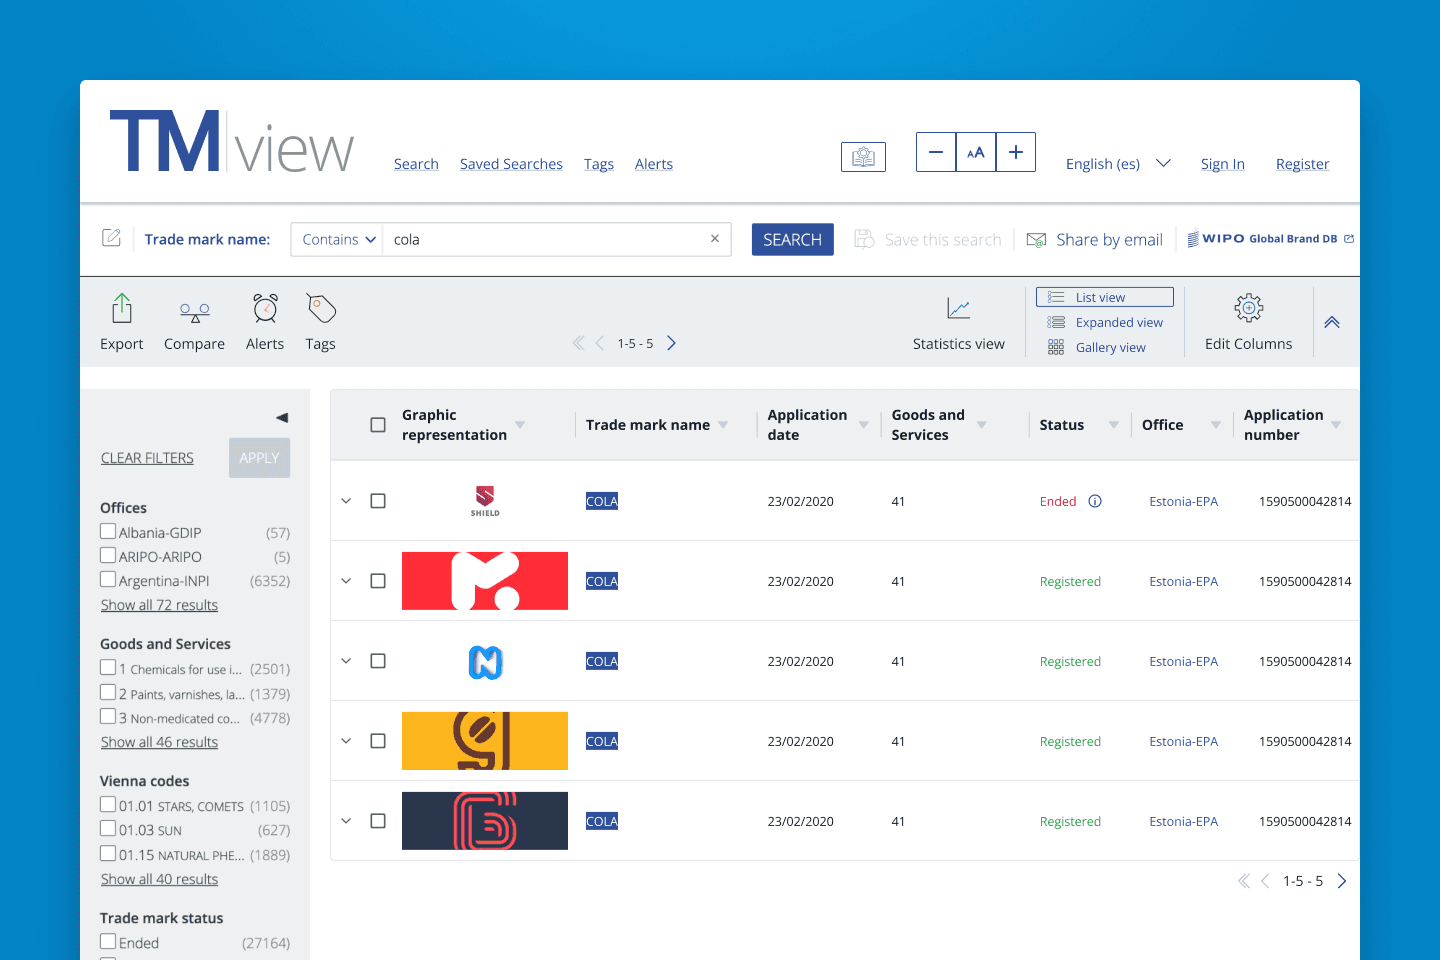Click the Alerts alarm clock icon
This screenshot has height=960, width=1440.
click(265, 309)
